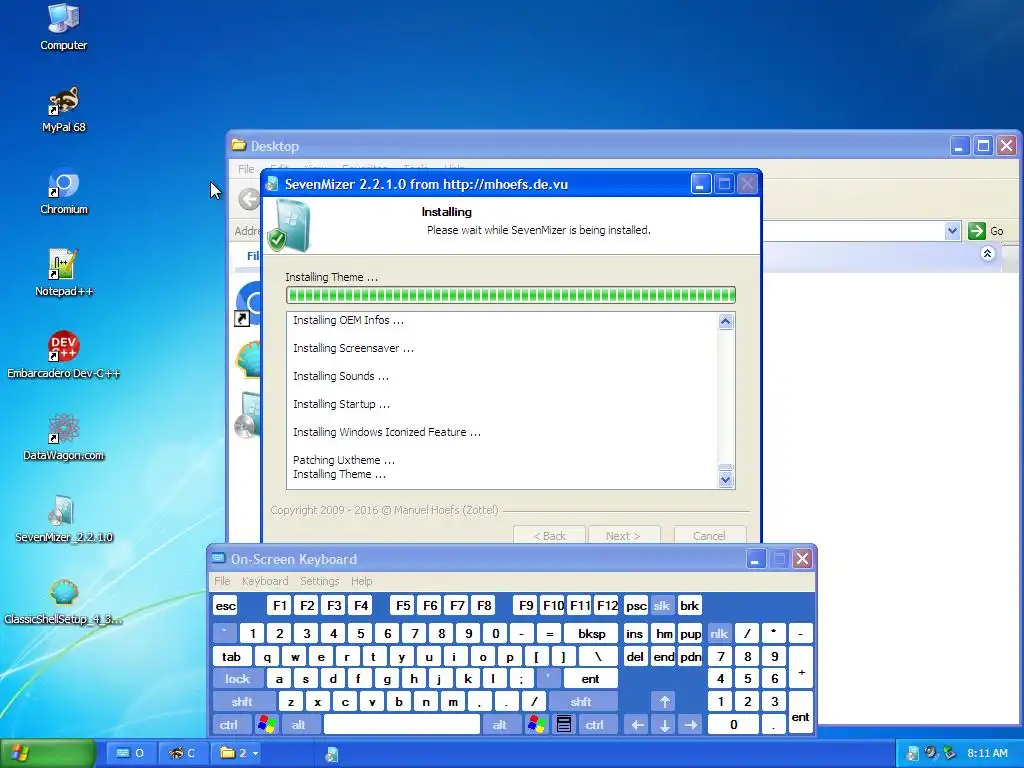Toggle the right shft key
The height and width of the screenshot is (768, 1024).
coord(581,702)
